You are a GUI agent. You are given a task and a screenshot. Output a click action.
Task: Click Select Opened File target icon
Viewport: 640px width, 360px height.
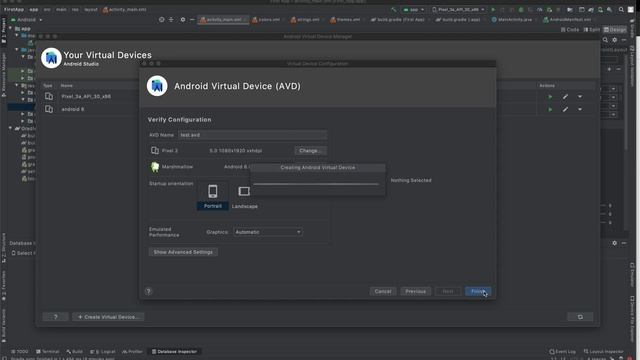[x=162, y=20]
